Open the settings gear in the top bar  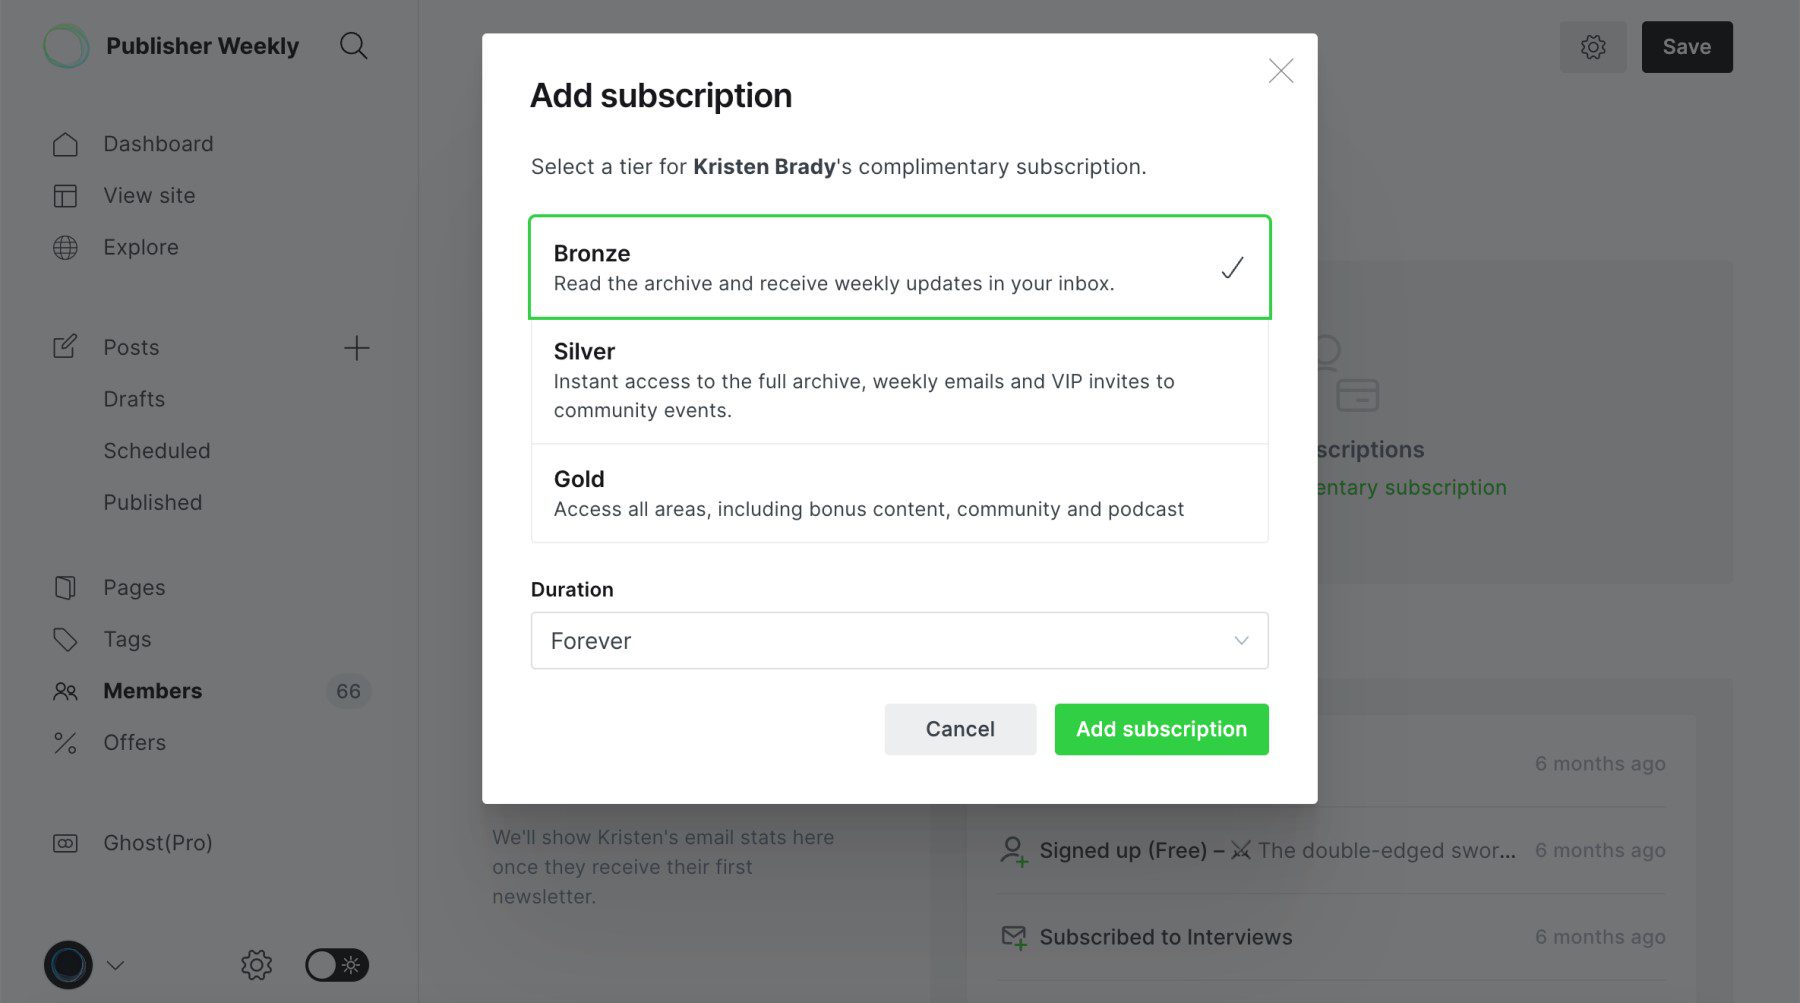1593,46
